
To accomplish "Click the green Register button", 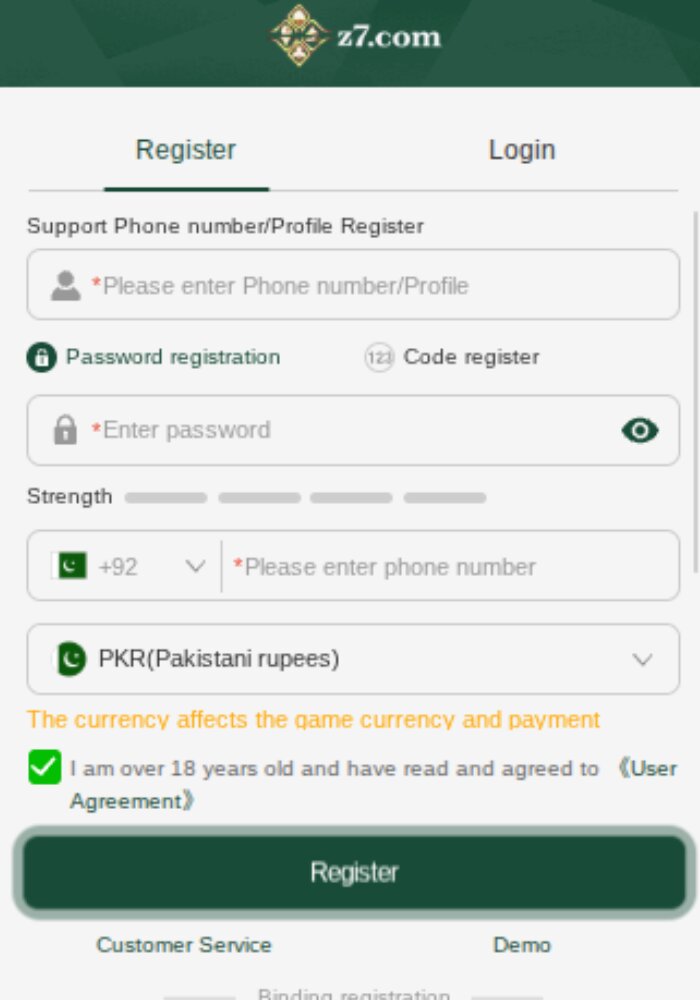I will point(354,872).
